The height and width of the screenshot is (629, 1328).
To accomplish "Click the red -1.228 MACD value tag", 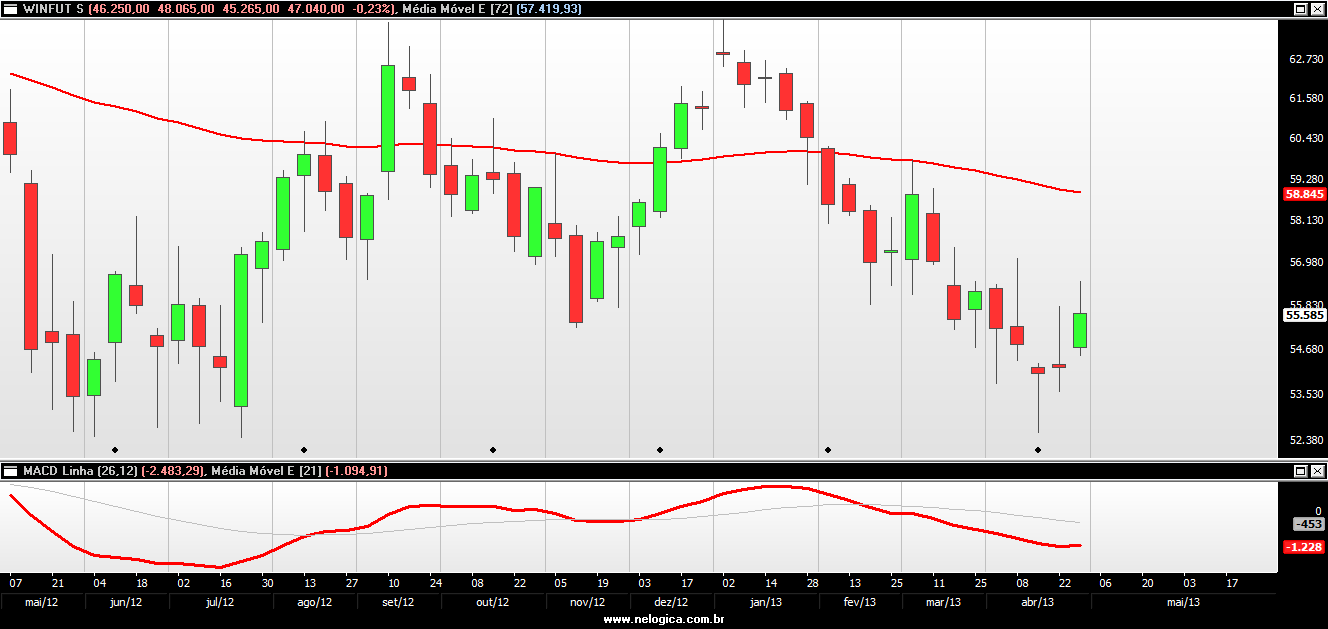I will 1304,546.
